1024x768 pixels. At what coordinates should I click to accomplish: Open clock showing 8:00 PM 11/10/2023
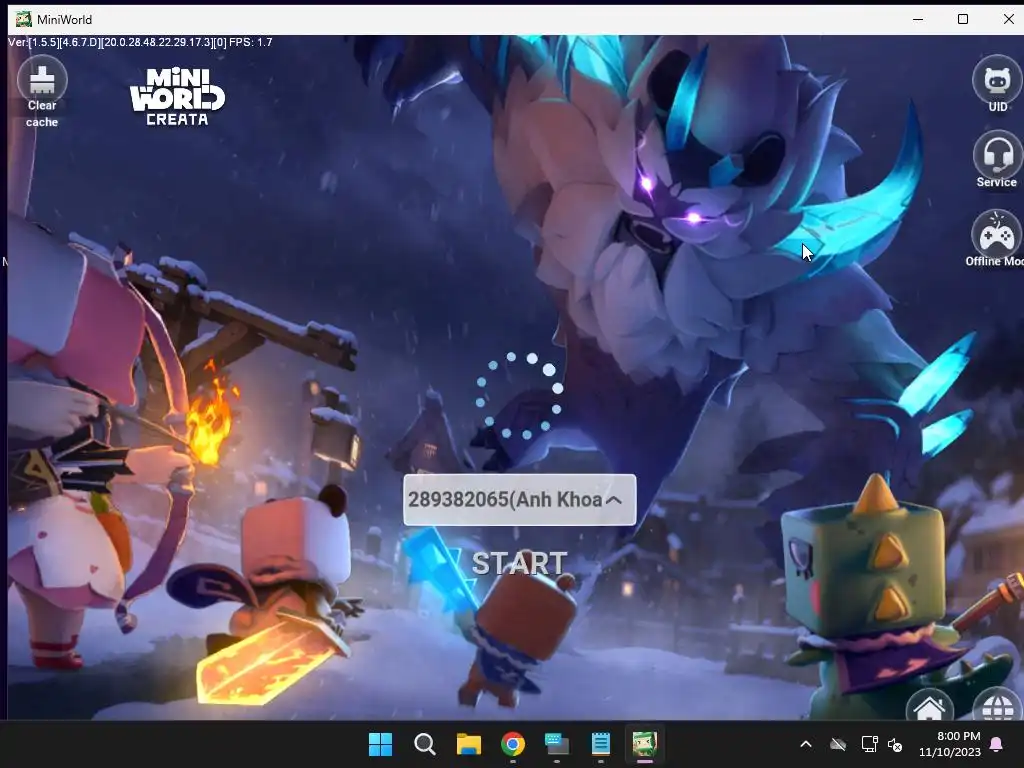click(950, 744)
